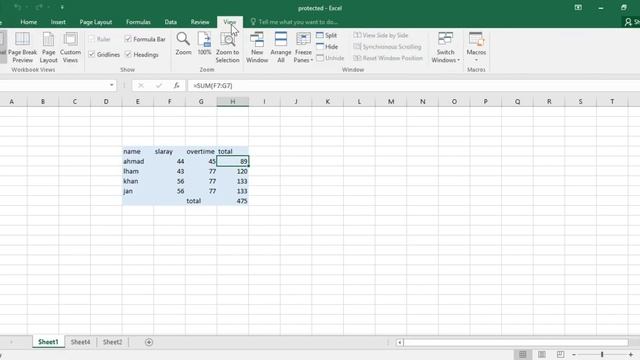Toggle the Headings checkbox
Screen dimensions: 640x360
coord(128,54)
